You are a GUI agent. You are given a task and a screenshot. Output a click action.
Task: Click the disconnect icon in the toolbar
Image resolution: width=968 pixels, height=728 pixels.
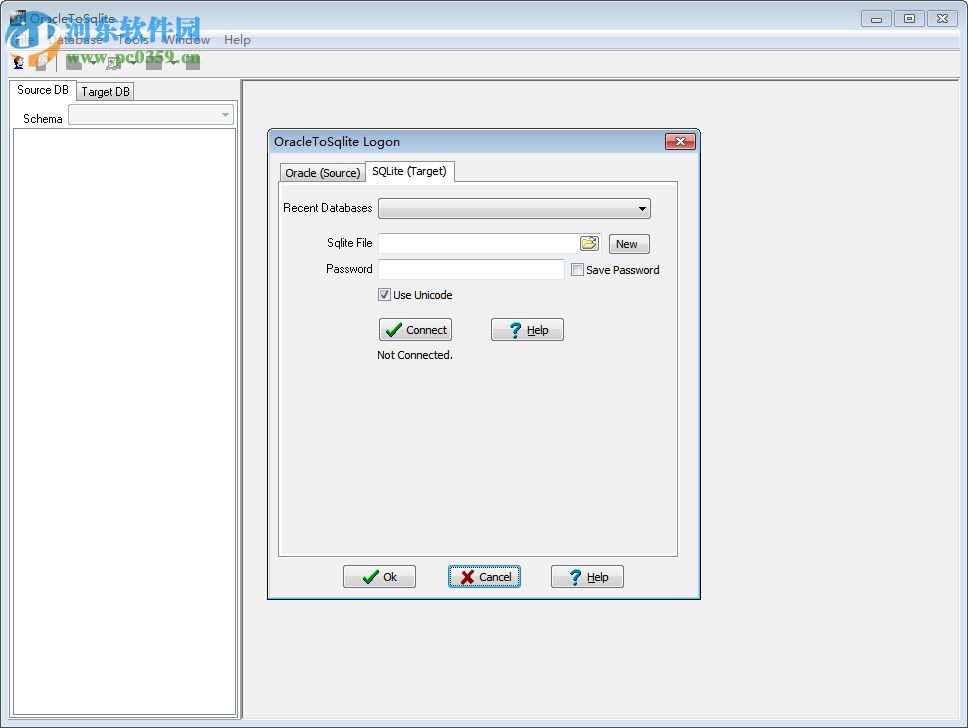coord(41,62)
